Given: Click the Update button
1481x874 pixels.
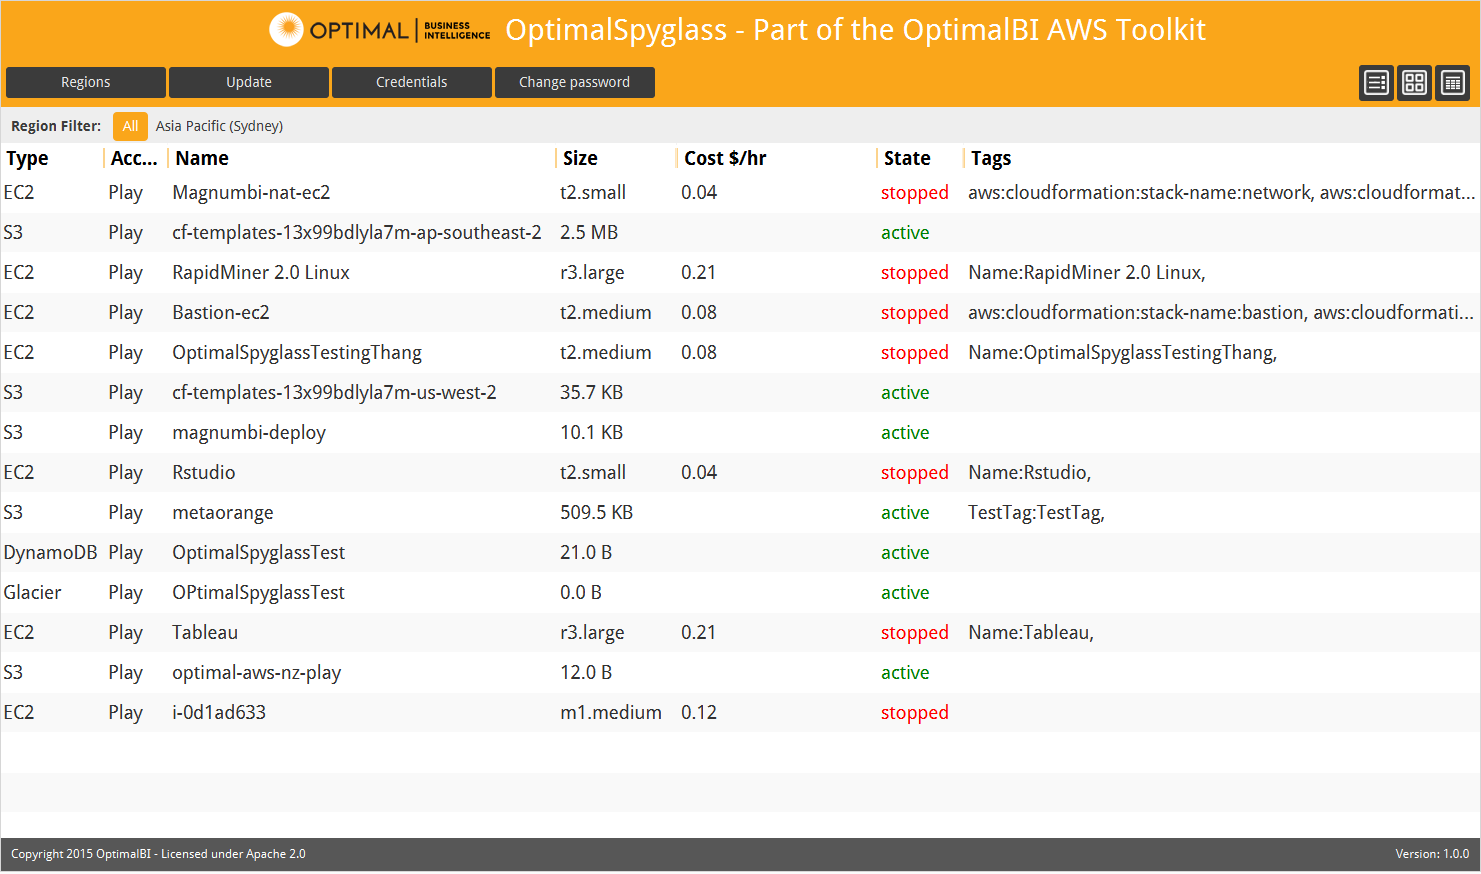Looking at the screenshot, I should (x=249, y=82).
